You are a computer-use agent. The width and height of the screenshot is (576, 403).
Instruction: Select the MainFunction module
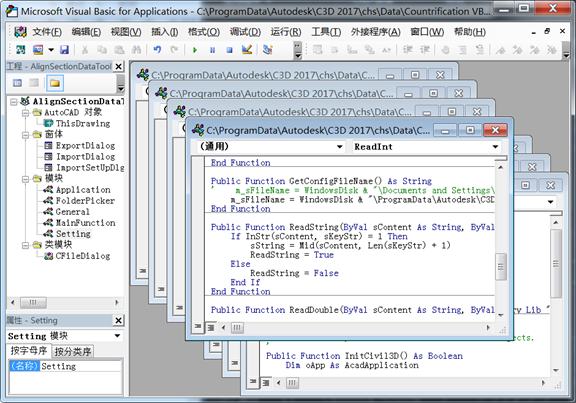pyautogui.click(x=85, y=223)
